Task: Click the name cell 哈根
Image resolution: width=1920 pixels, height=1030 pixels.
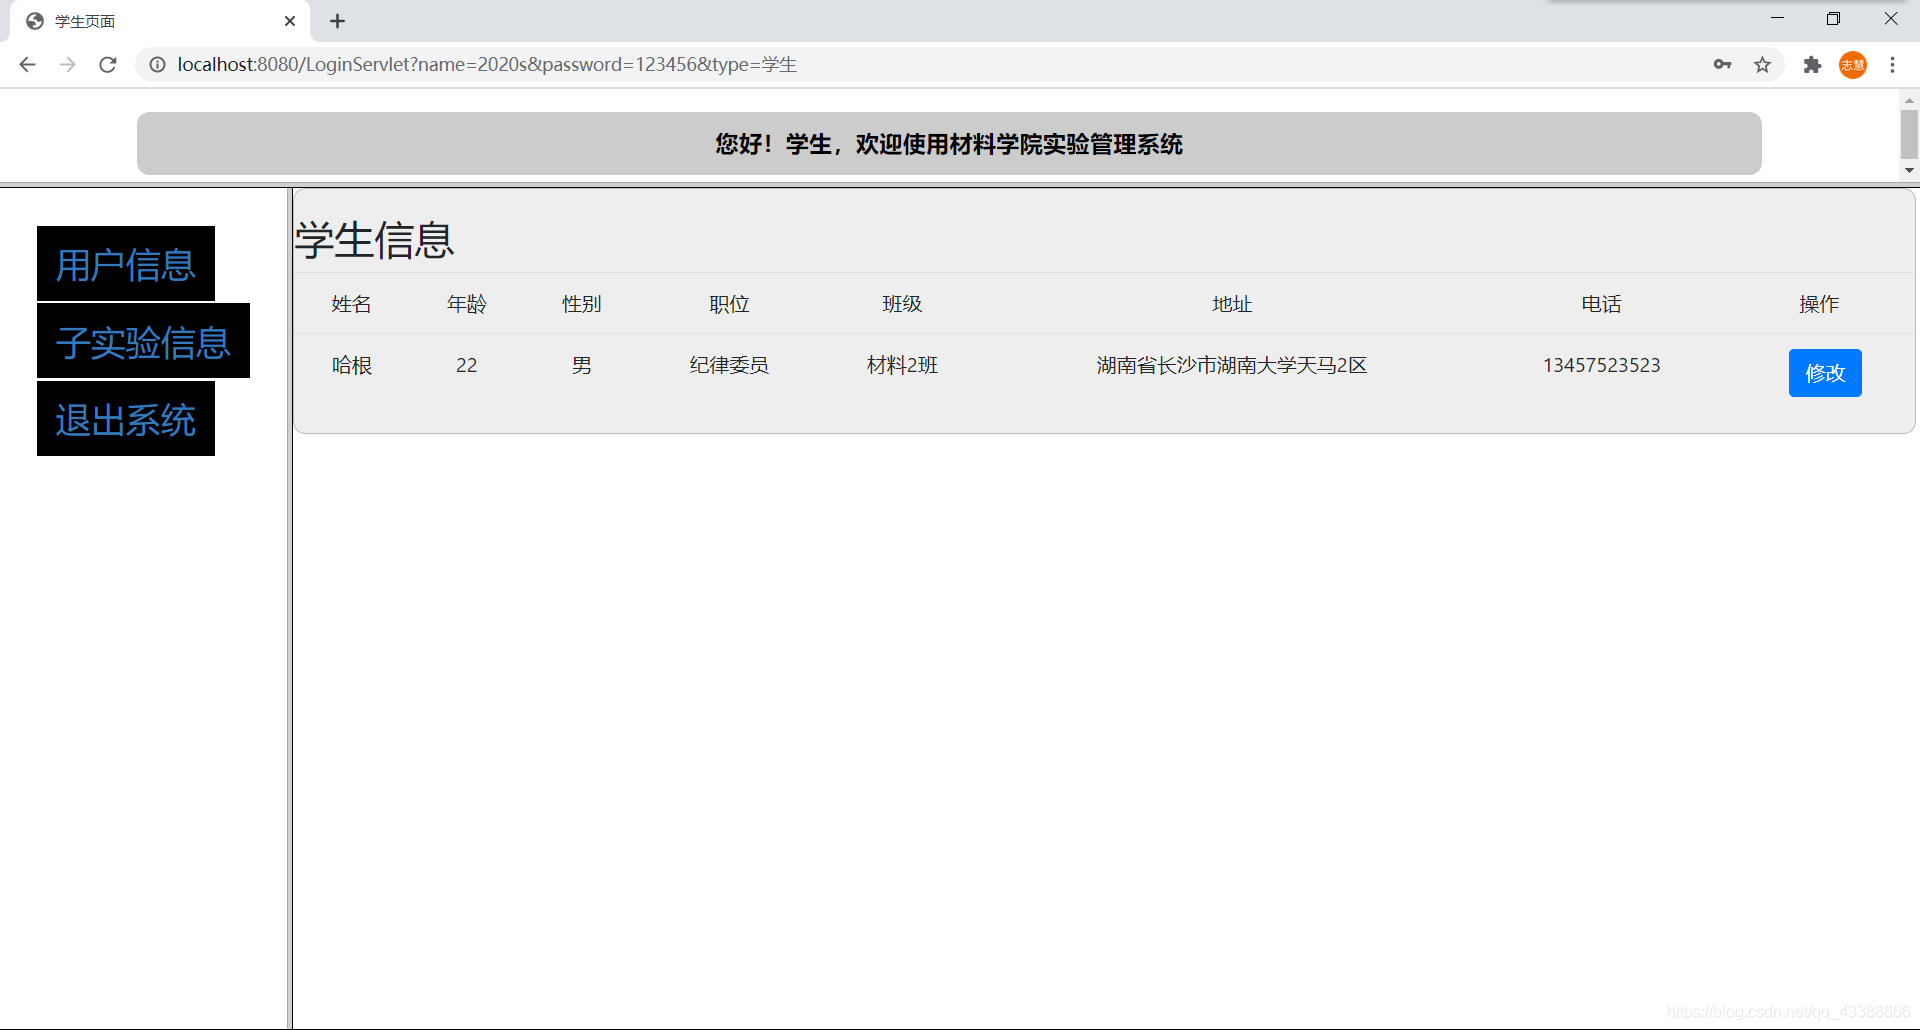Action: coord(352,365)
